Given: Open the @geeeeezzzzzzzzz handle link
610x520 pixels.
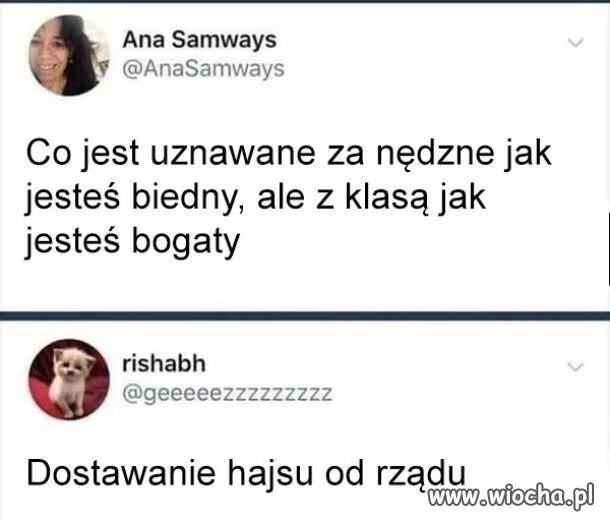Looking at the screenshot, I should [227, 393].
